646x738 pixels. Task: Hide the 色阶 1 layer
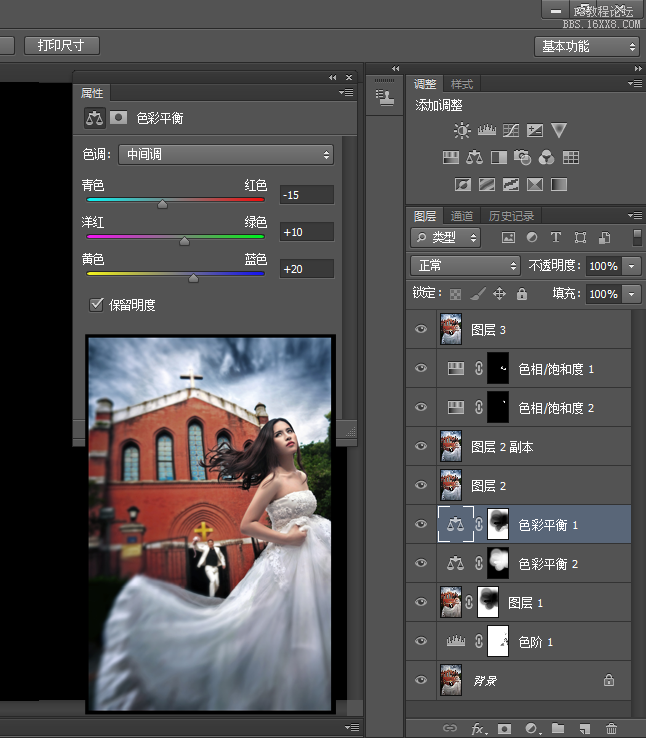pos(421,641)
